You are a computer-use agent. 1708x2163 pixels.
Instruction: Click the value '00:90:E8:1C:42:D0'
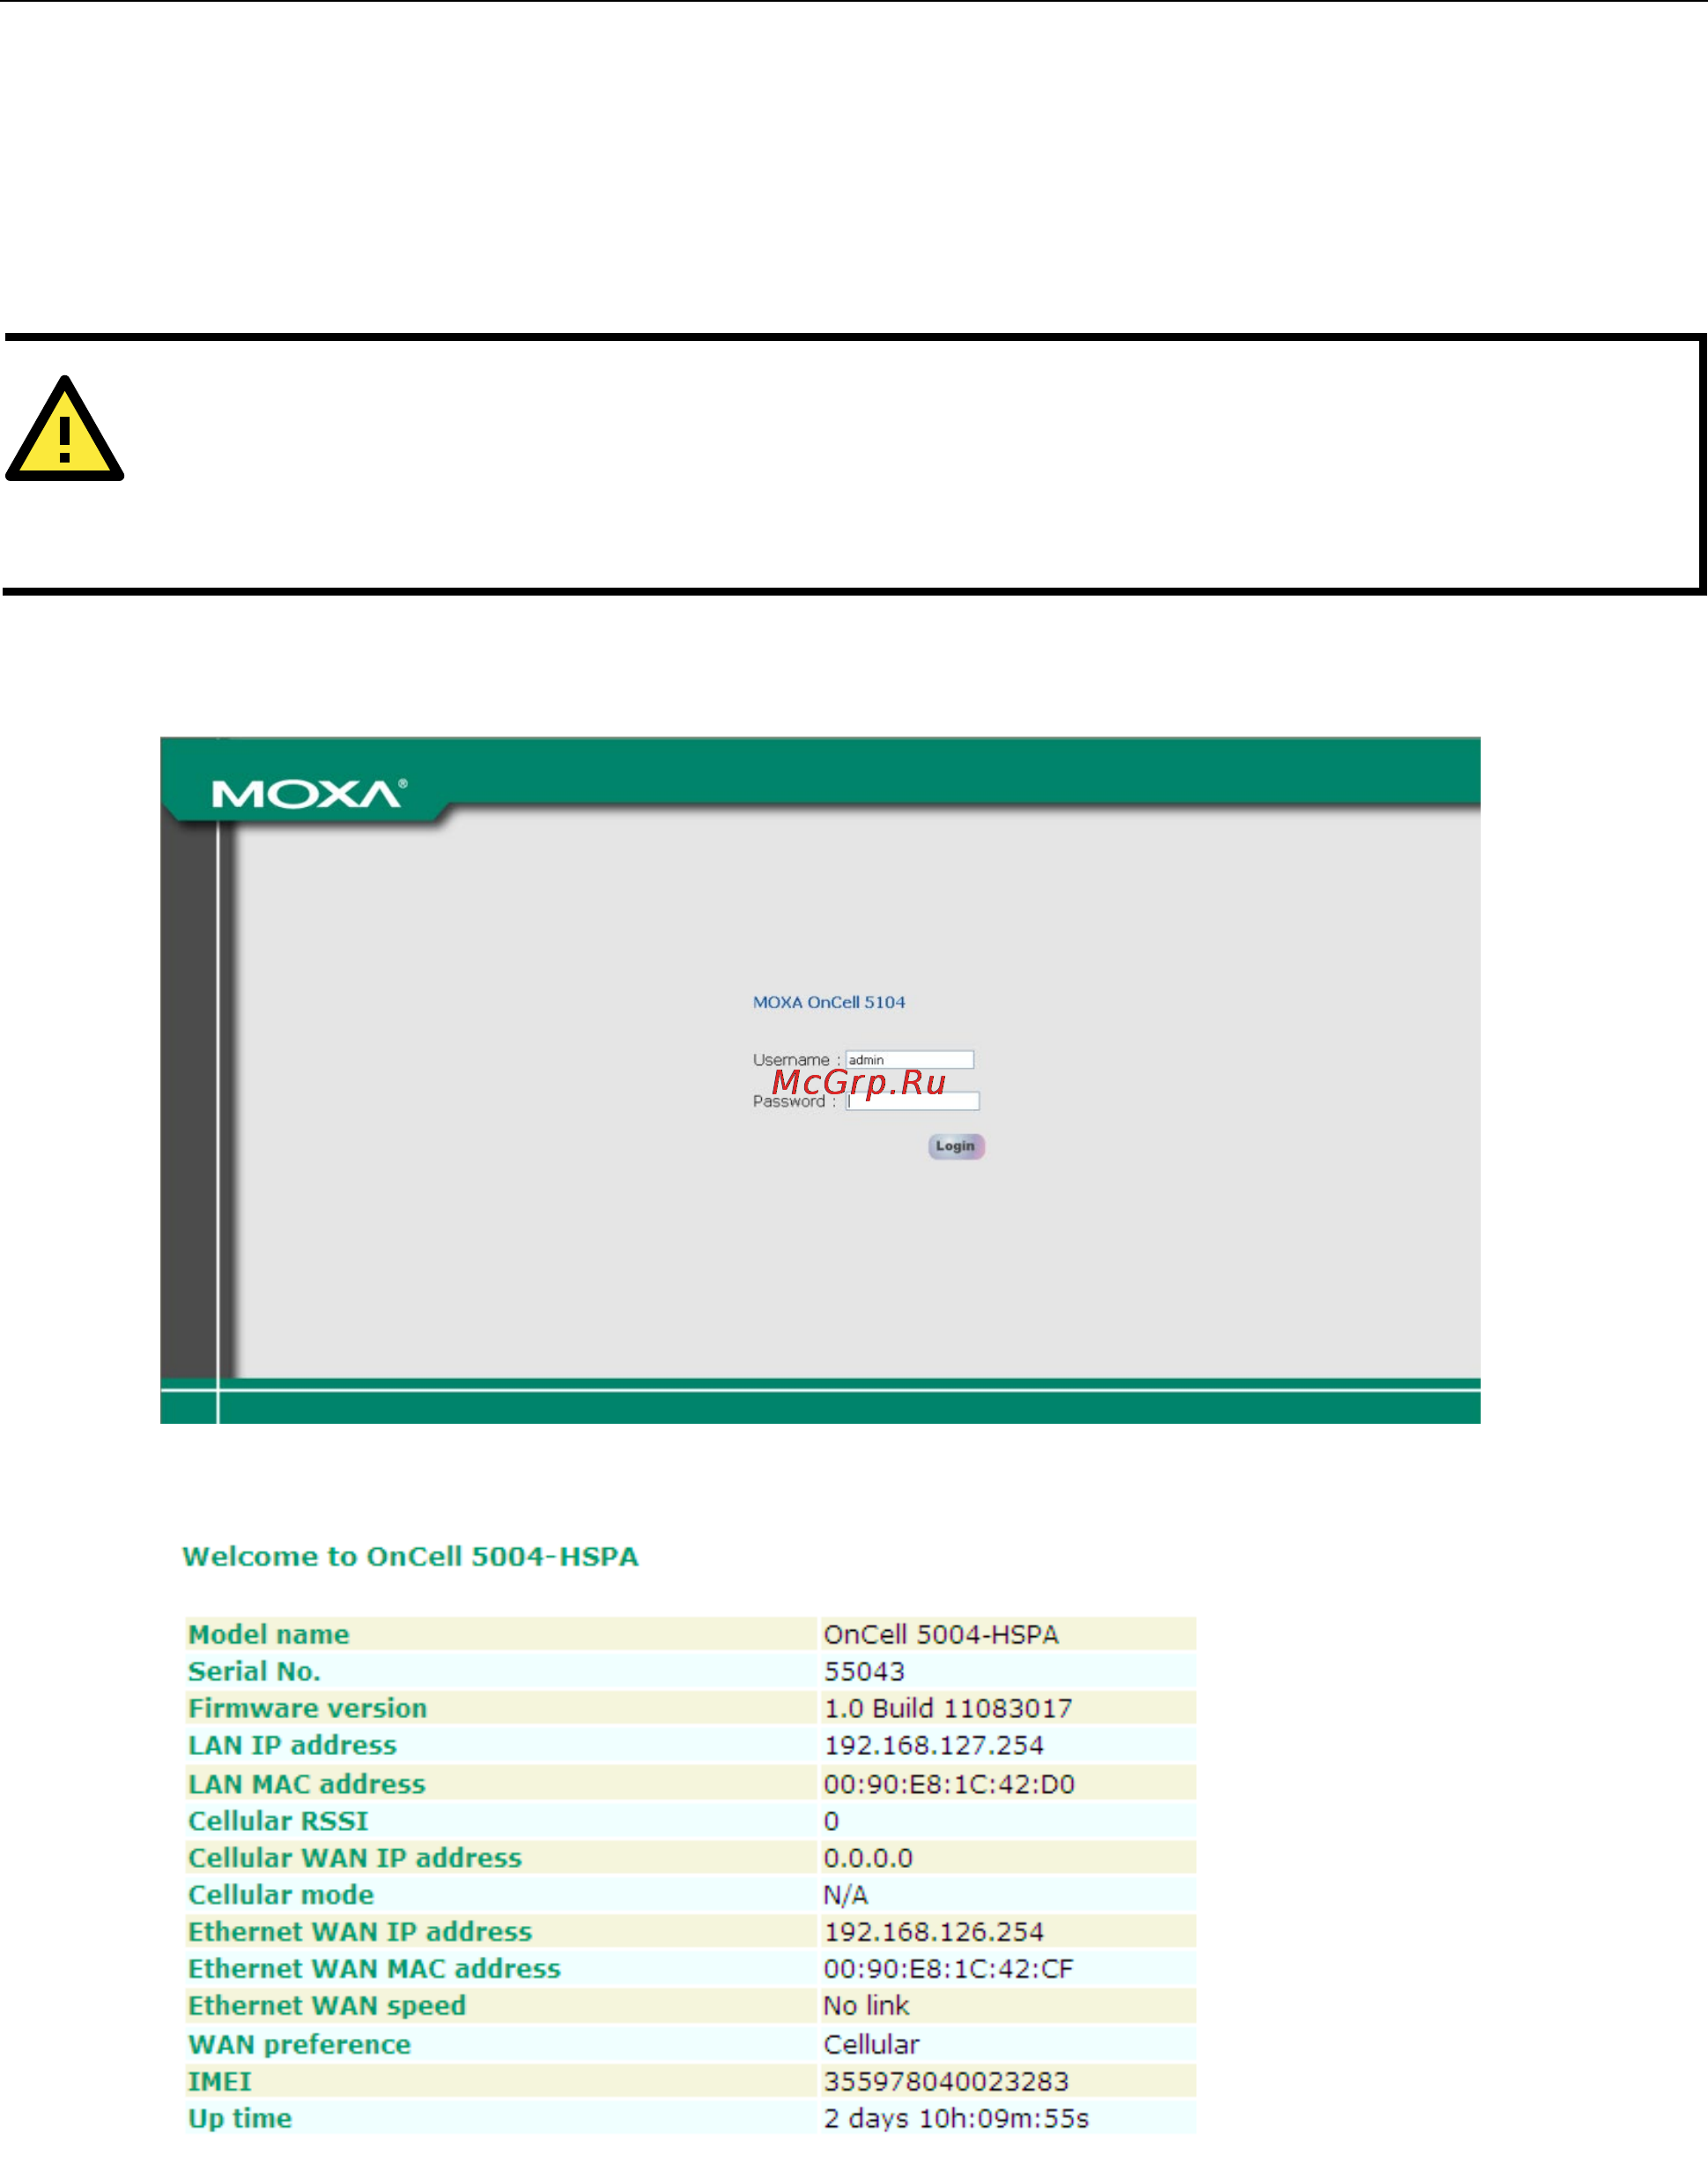click(949, 1784)
